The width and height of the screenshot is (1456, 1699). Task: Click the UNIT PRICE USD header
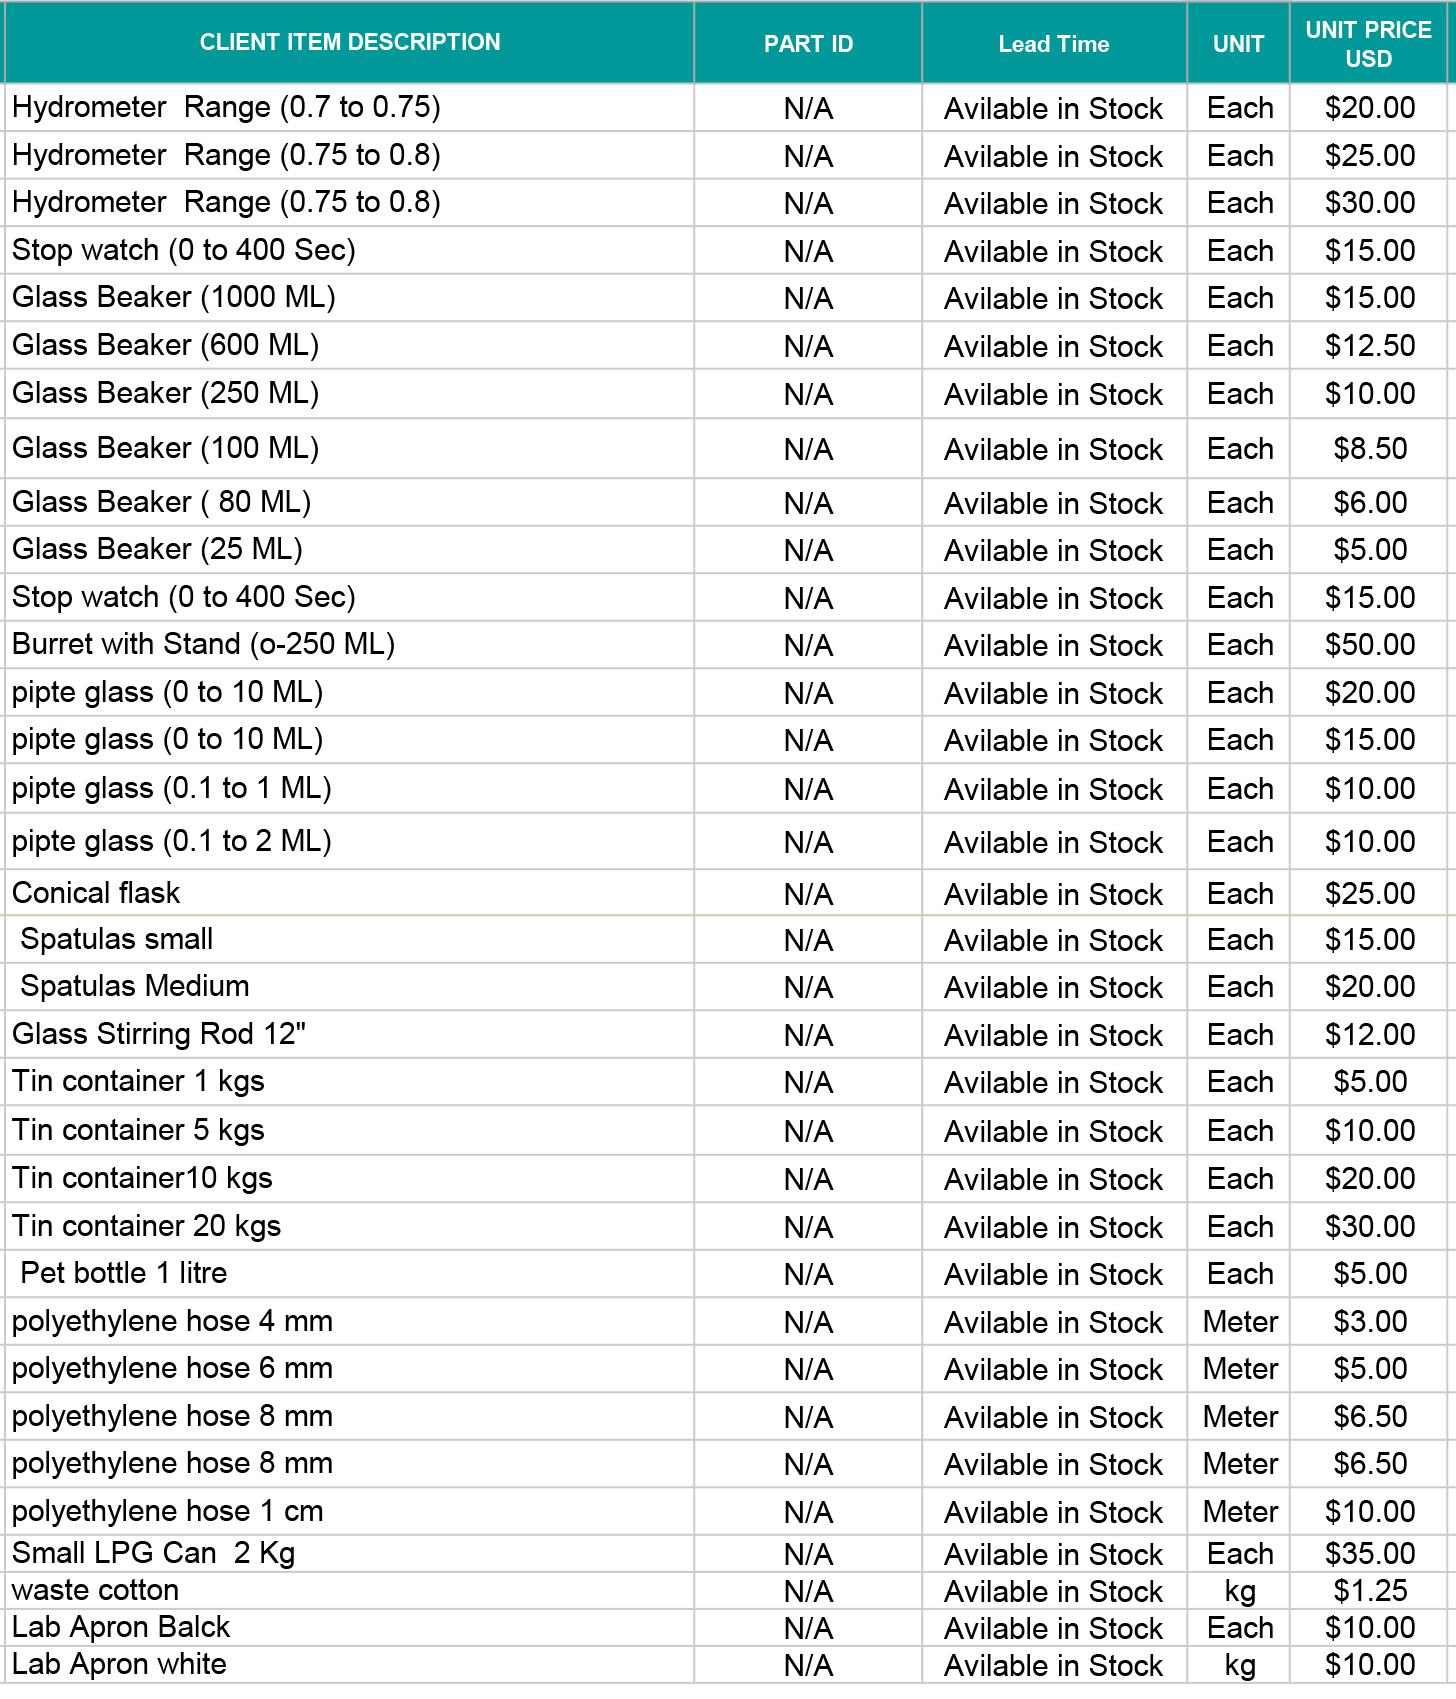(x=1368, y=44)
